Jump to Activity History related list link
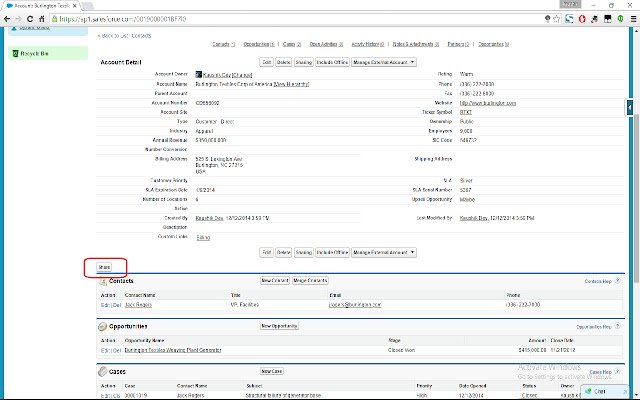Screen dimensions: 640x400 click(368, 44)
